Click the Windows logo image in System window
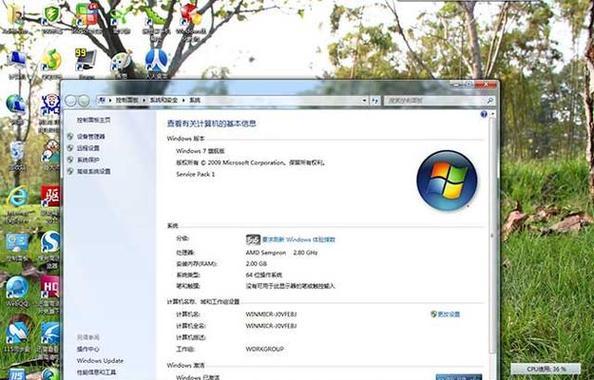 click(447, 180)
